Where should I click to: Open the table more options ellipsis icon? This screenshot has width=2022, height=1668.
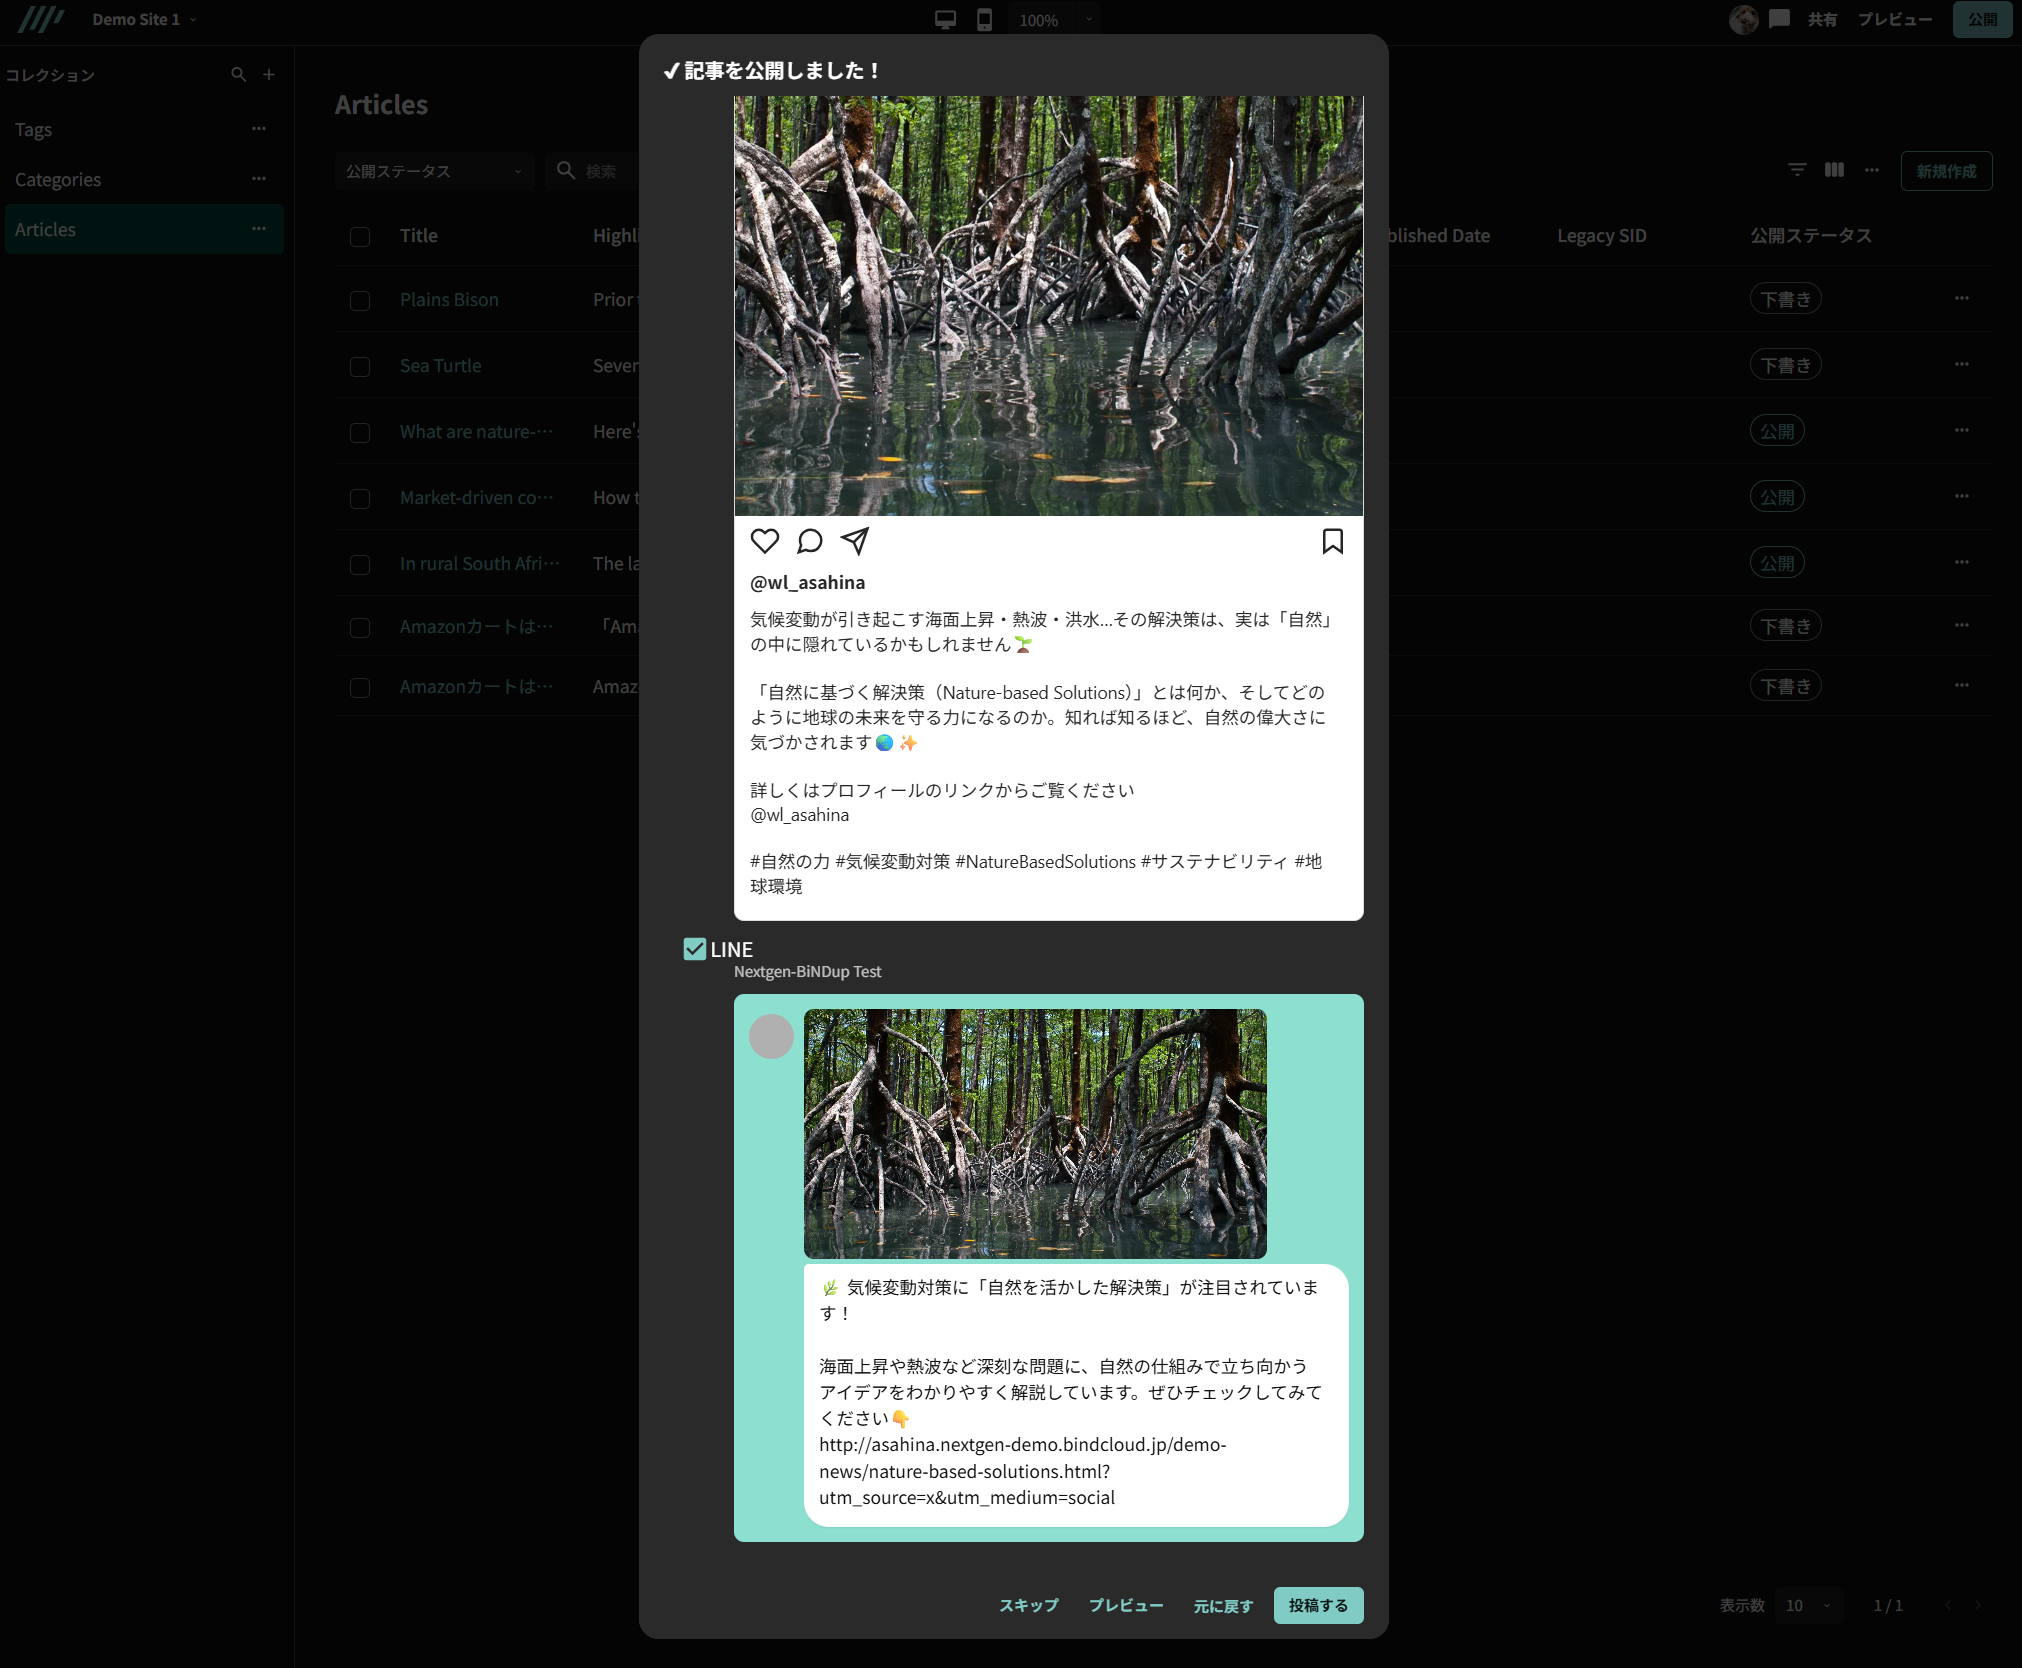1872,170
